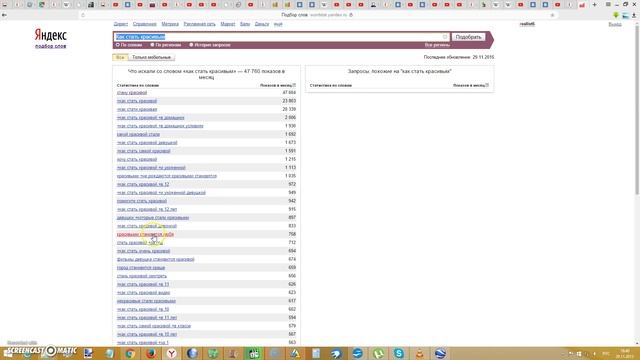
Task: Click help icon beside left 'Показов в месяц'
Action: (x=294, y=85)
